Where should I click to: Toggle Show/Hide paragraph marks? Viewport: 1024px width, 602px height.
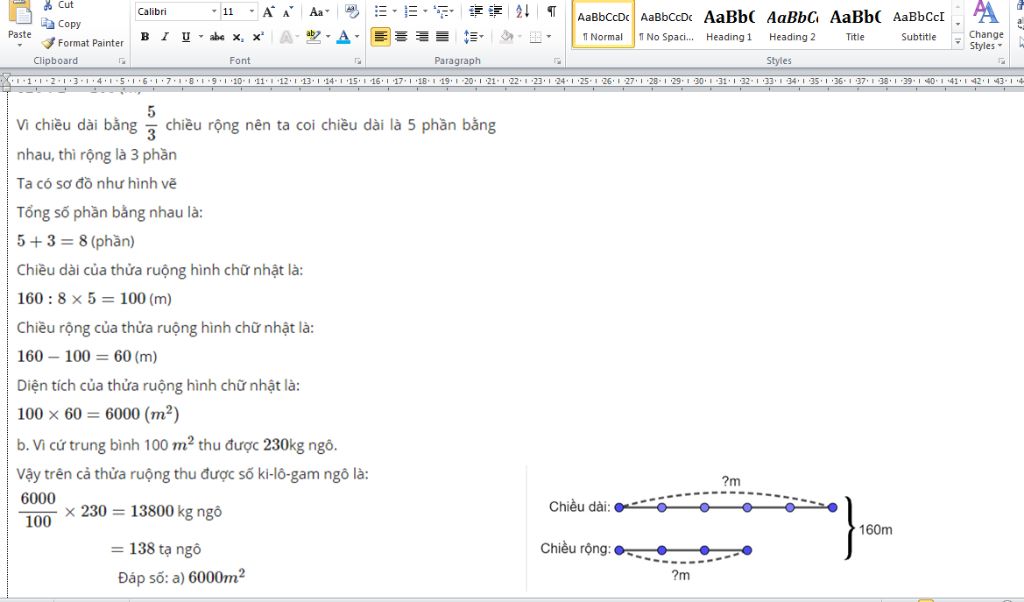click(x=552, y=11)
